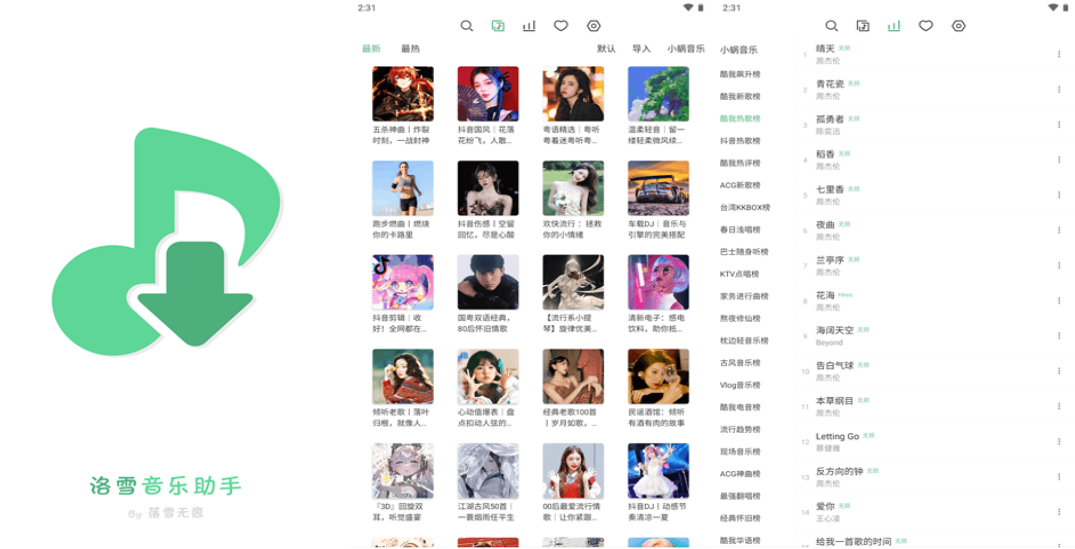Open the 小蜗音乐 source selector above the board list
The height and width of the screenshot is (549, 1075).
pyautogui.click(x=738, y=49)
